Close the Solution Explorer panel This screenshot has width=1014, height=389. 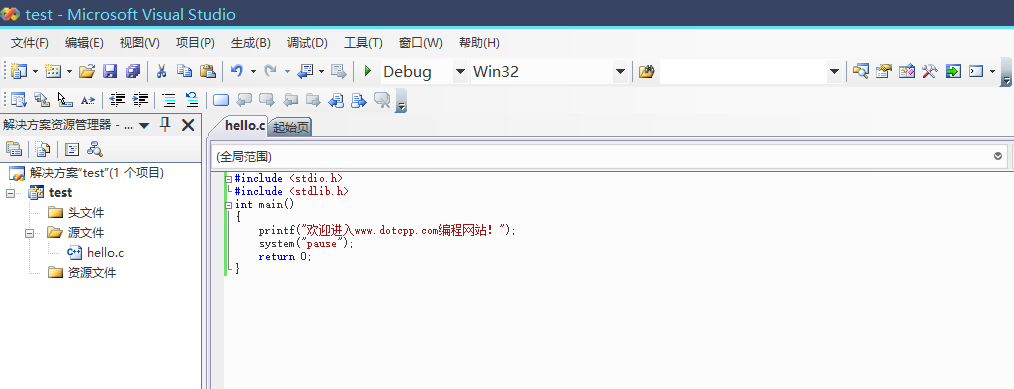point(188,125)
